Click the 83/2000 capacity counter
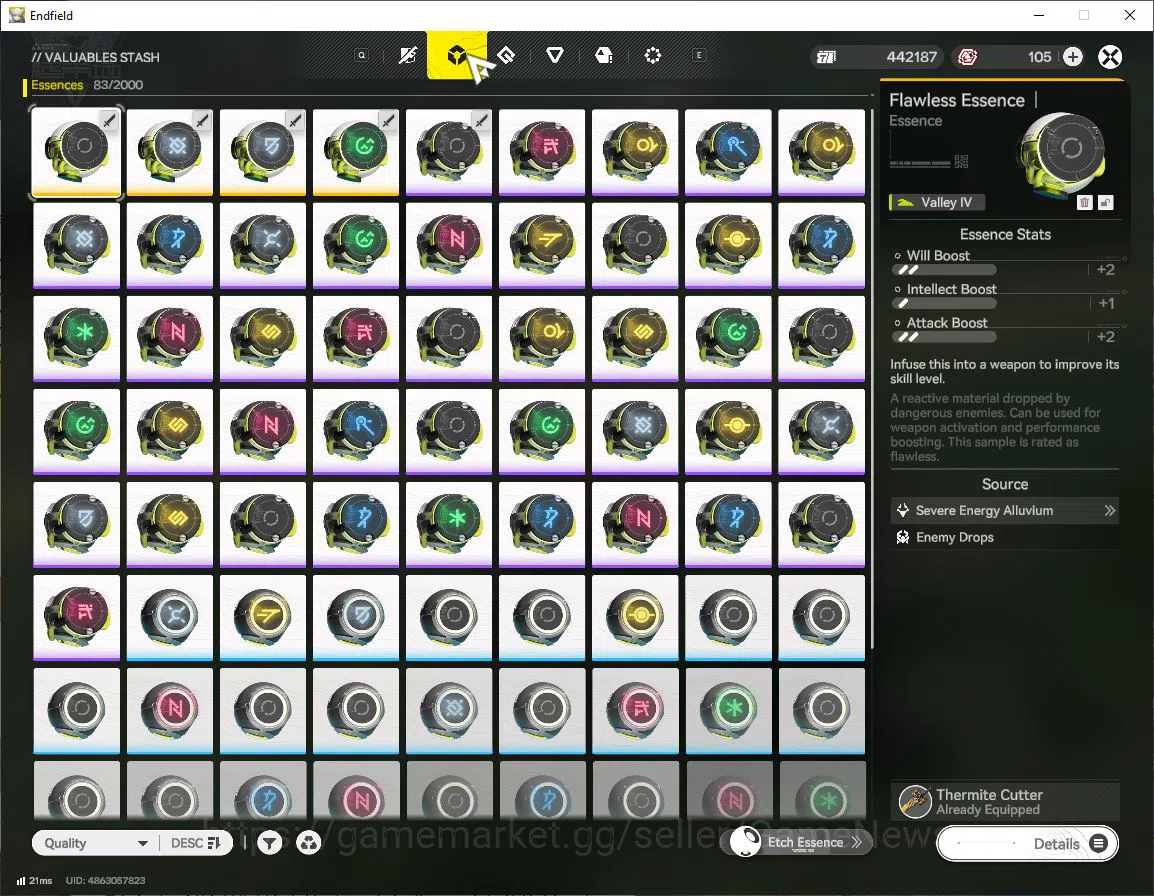 (118, 85)
